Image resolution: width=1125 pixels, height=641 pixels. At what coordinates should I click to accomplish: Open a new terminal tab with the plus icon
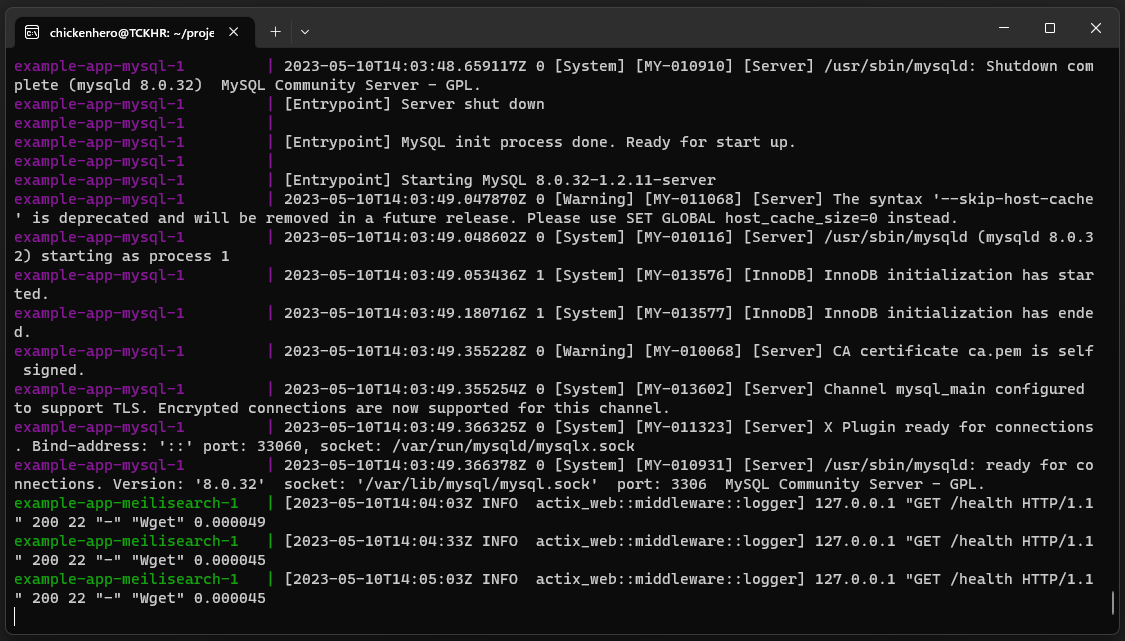pos(274,32)
